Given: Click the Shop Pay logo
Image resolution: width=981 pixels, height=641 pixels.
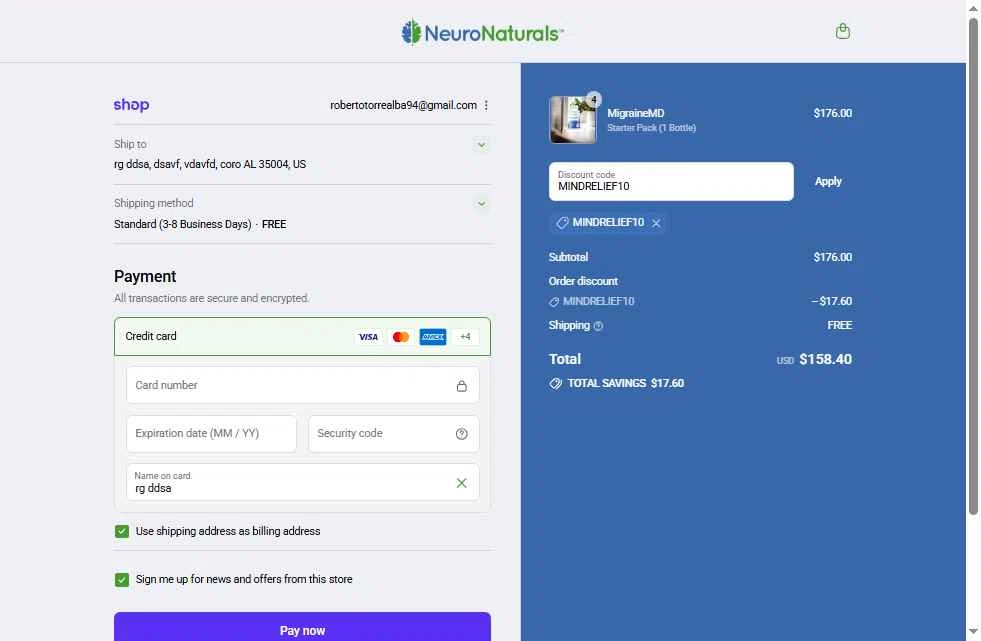Looking at the screenshot, I should (131, 105).
